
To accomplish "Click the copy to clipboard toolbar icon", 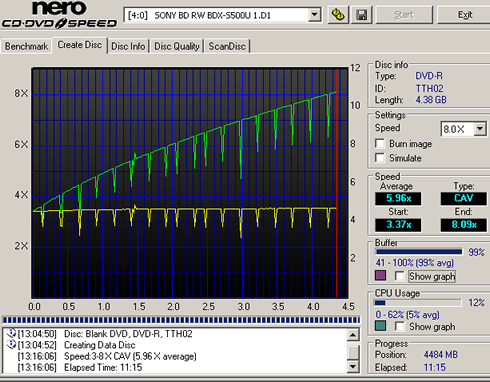I will pyautogui.click(x=337, y=15).
